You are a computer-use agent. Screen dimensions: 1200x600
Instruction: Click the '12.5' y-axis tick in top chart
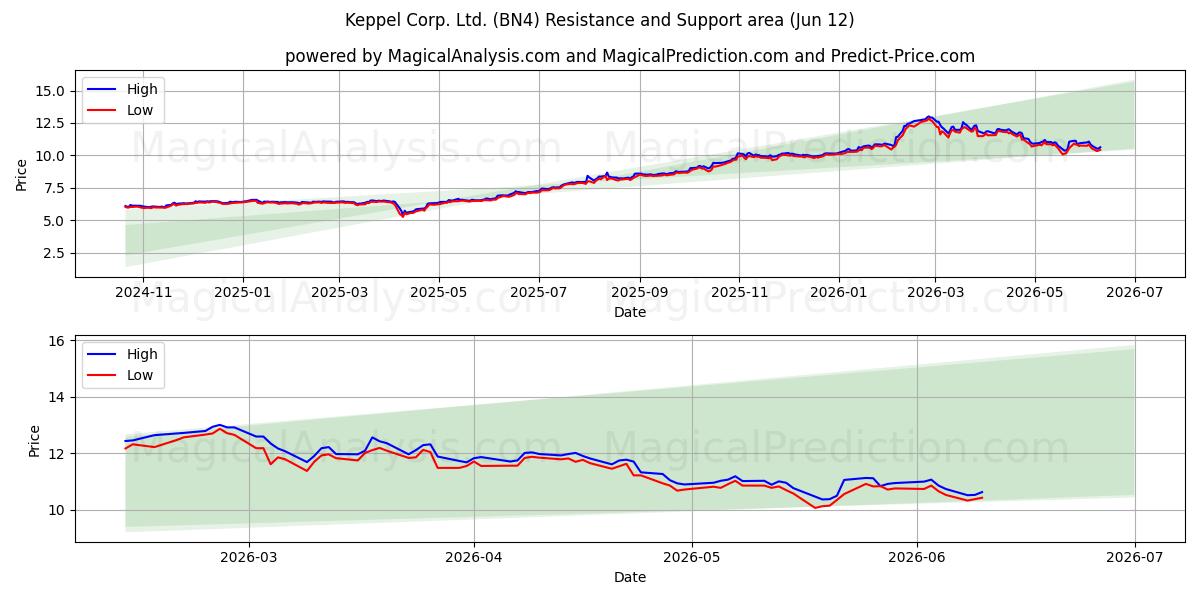pos(52,123)
